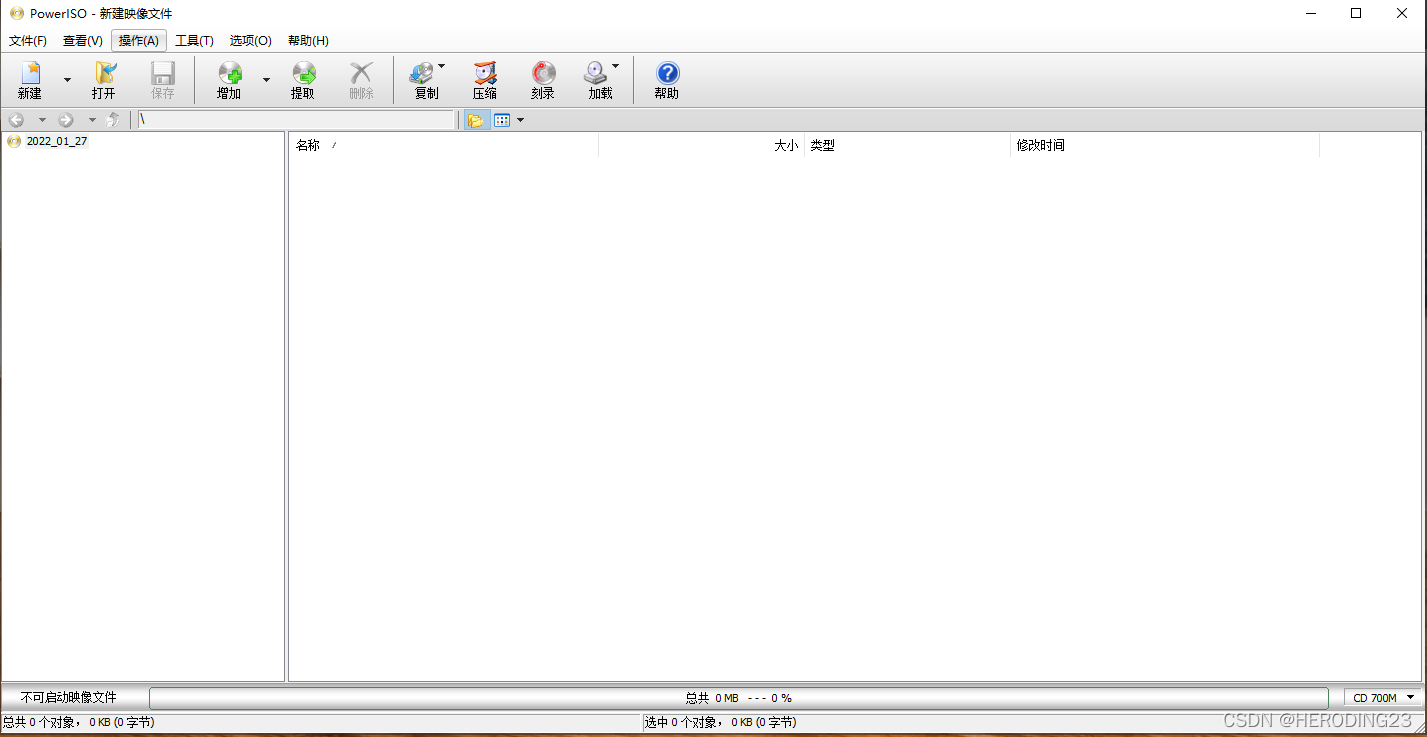Add files using the 增加 icon
The image size is (1427, 737).
coord(230,80)
